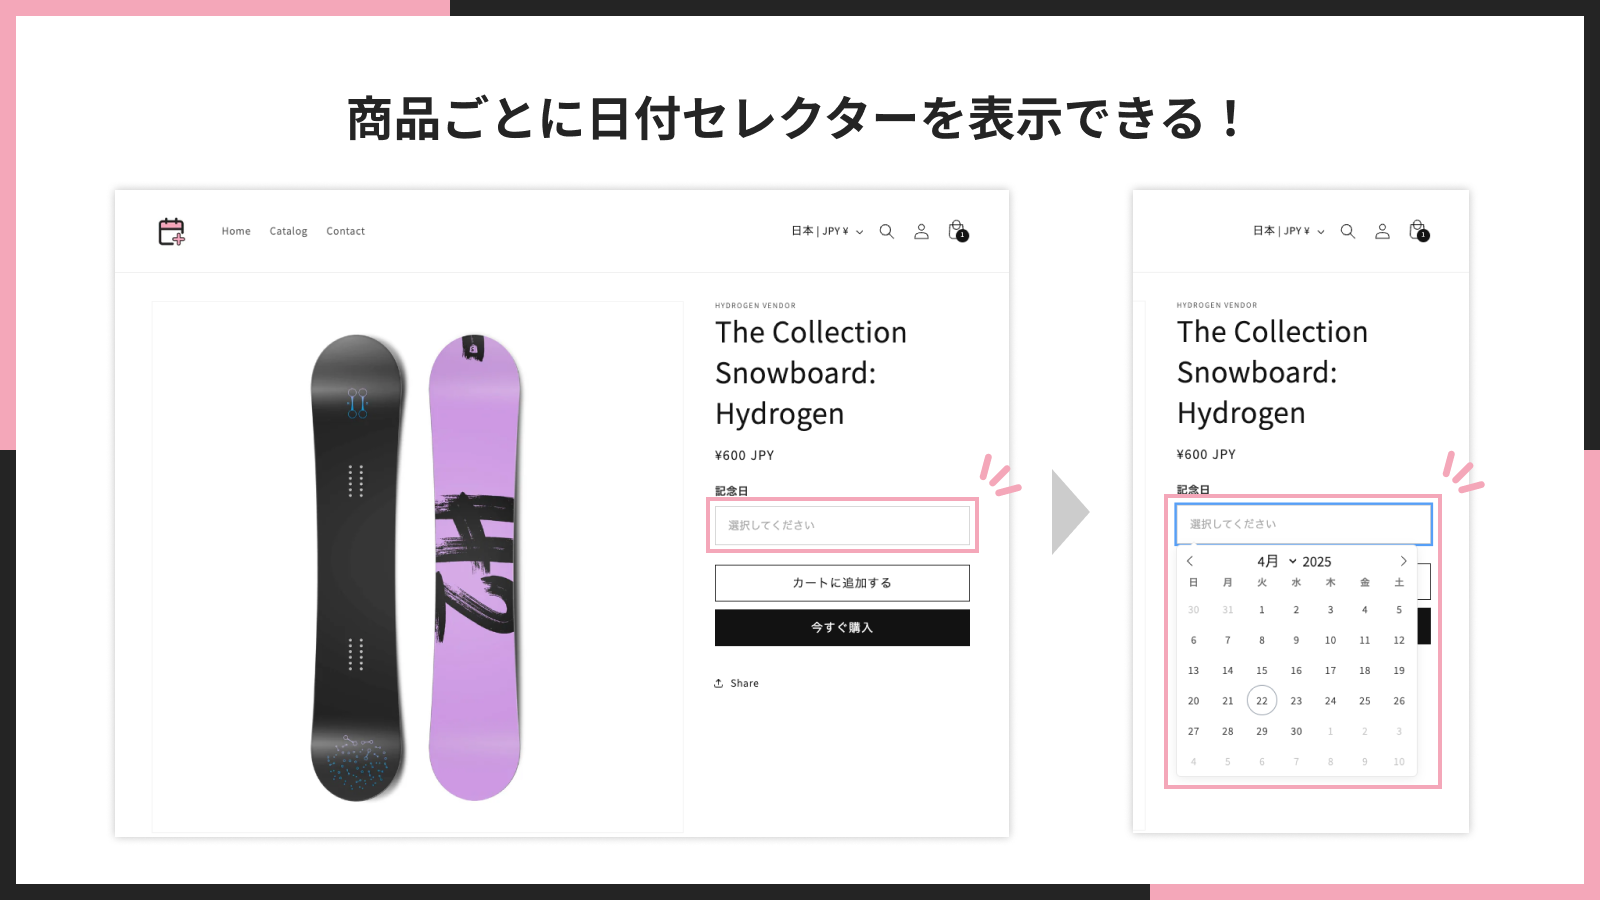Open the Contact menu item
The width and height of the screenshot is (1600, 900).
(x=345, y=231)
